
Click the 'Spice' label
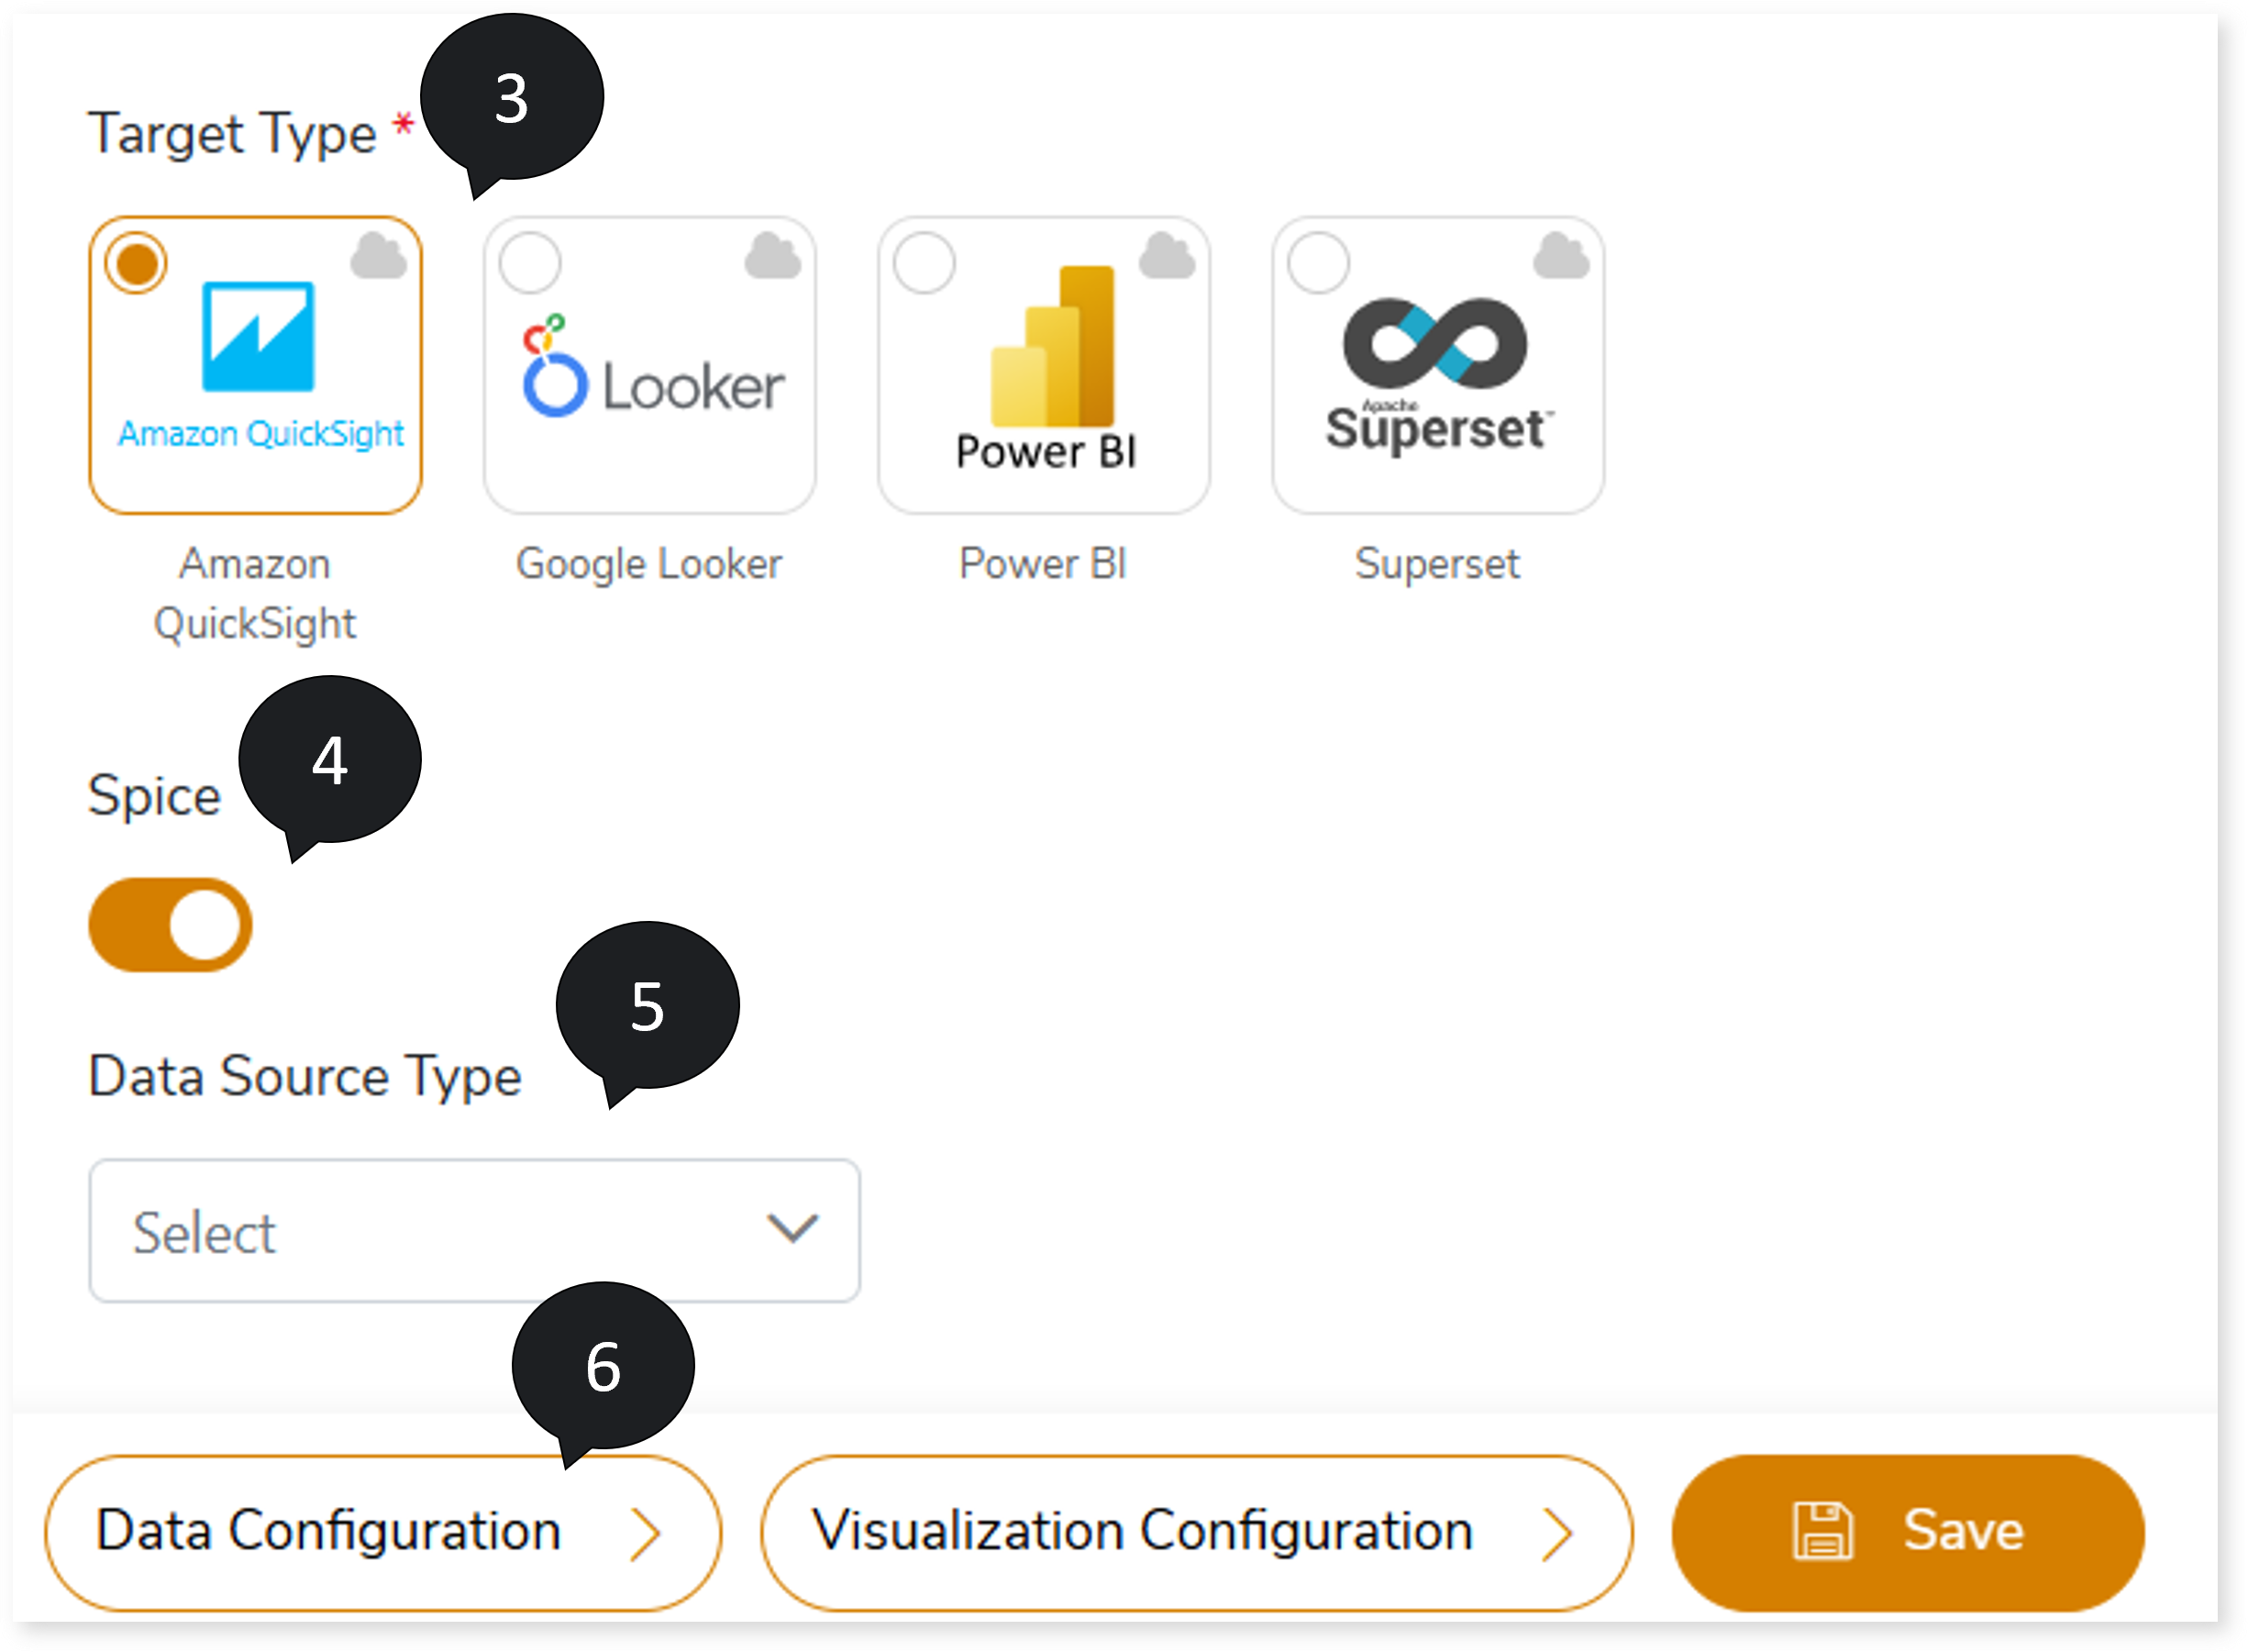click(x=154, y=797)
